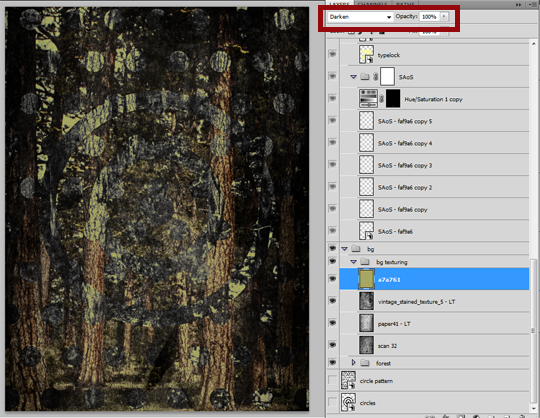Viewport: 540px width, 418px height.
Task: Collapse the bg texturing group triangle
Action: click(x=353, y=262)
